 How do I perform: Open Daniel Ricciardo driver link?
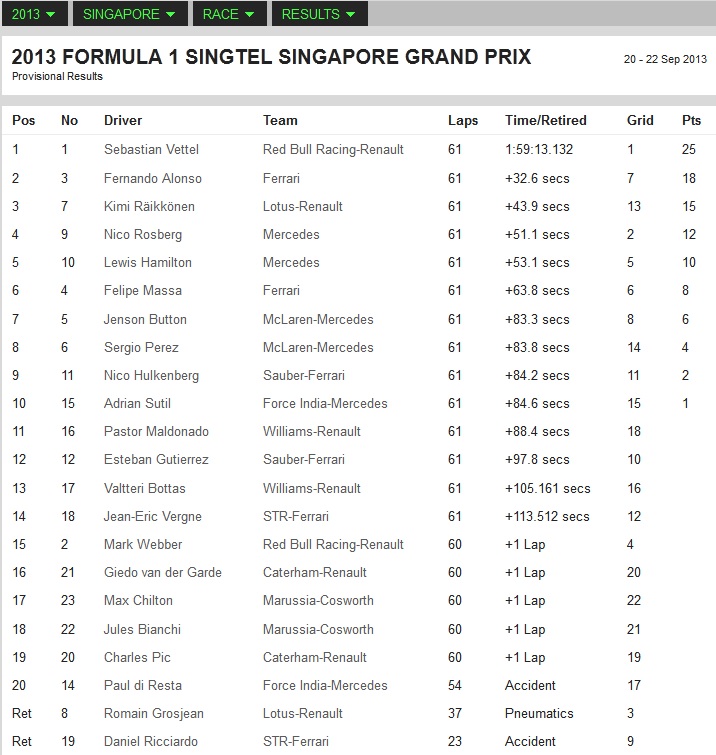coord(151,741)
